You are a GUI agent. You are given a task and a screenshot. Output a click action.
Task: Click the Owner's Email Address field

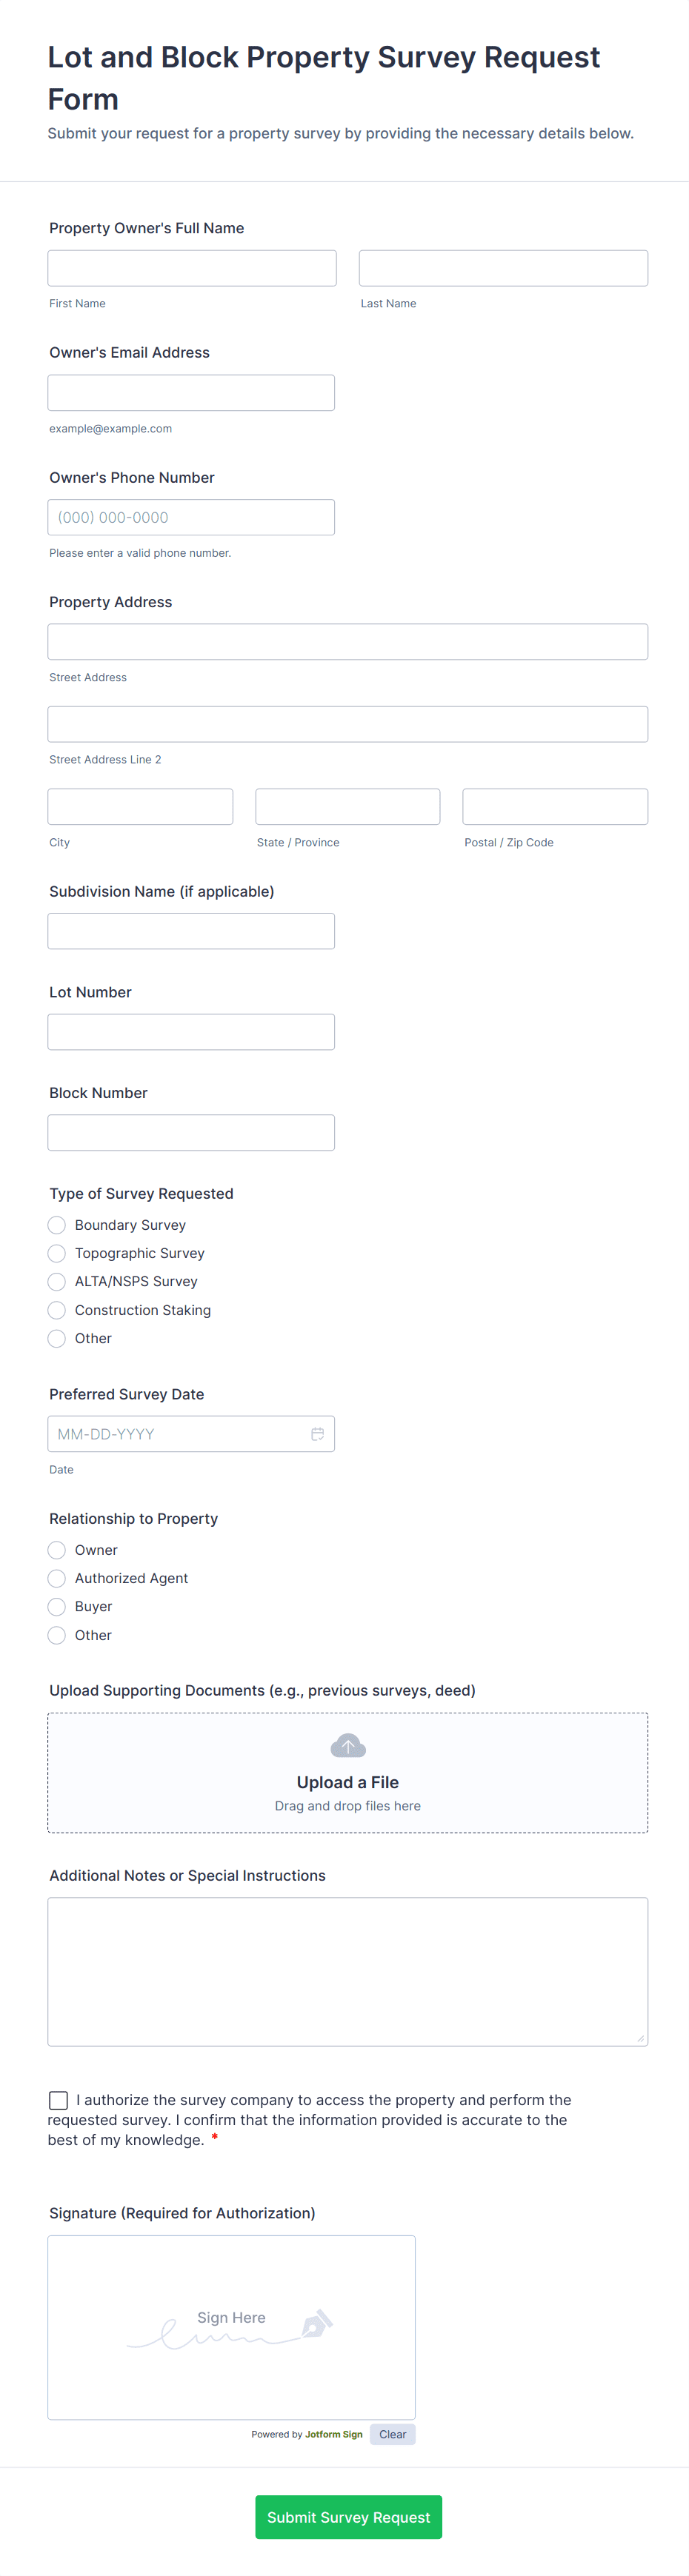pos(191,392)
